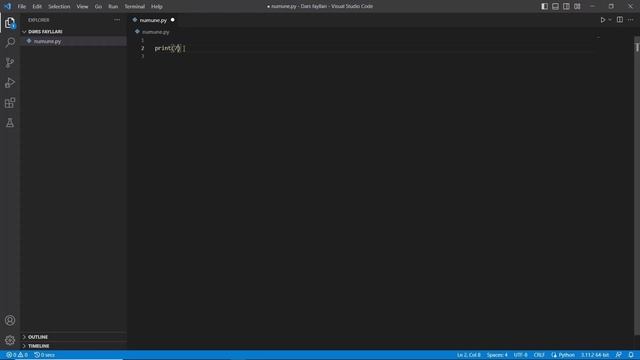This screenshot has width=640, height=360.
Task: Open the Run and Debug view
Action: tap(10, 82)
